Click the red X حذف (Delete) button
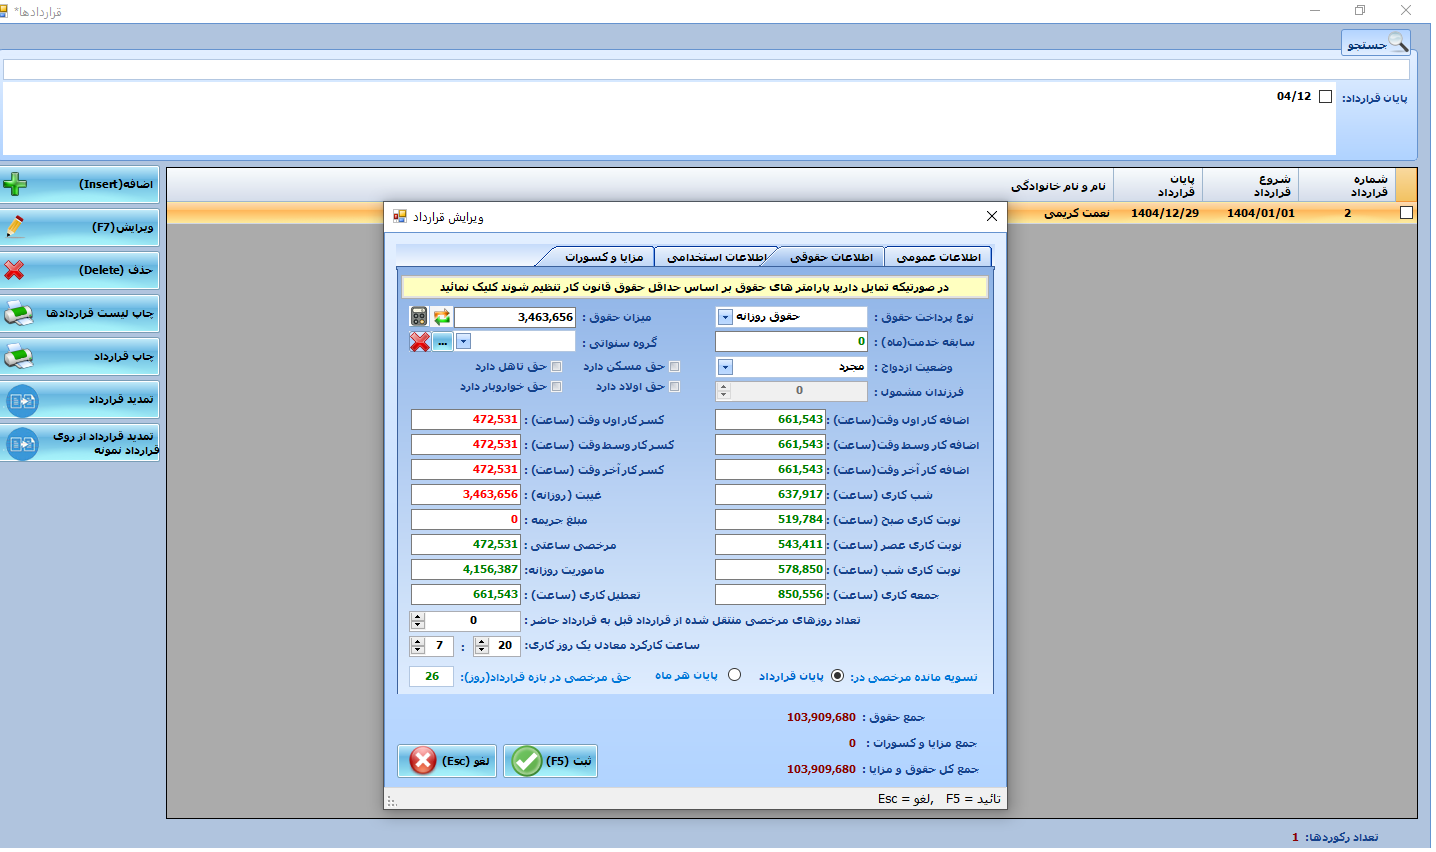Image resolution: width=1436 pixels, height=852 pixels. (x=80, y=271)
